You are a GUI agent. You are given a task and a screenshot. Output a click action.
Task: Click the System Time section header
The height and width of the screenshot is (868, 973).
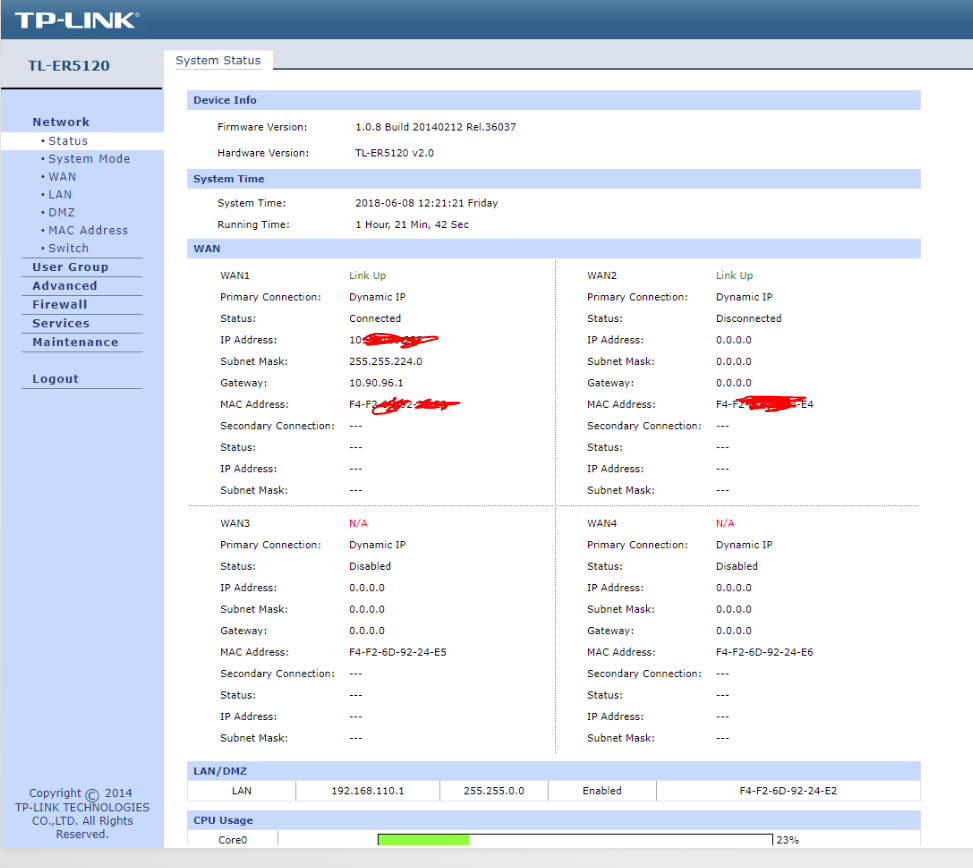click(x=554, y=179)
